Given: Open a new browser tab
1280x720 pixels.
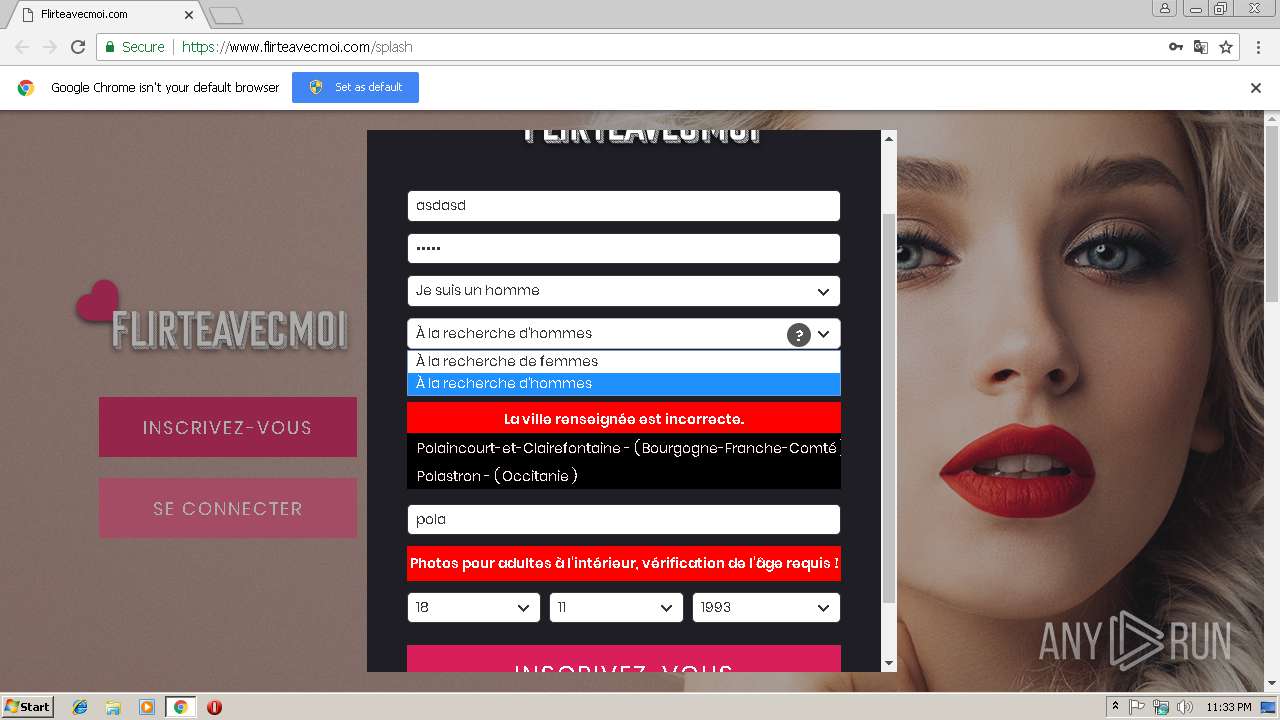Looking at the screenshot, I should coord(226,15).
